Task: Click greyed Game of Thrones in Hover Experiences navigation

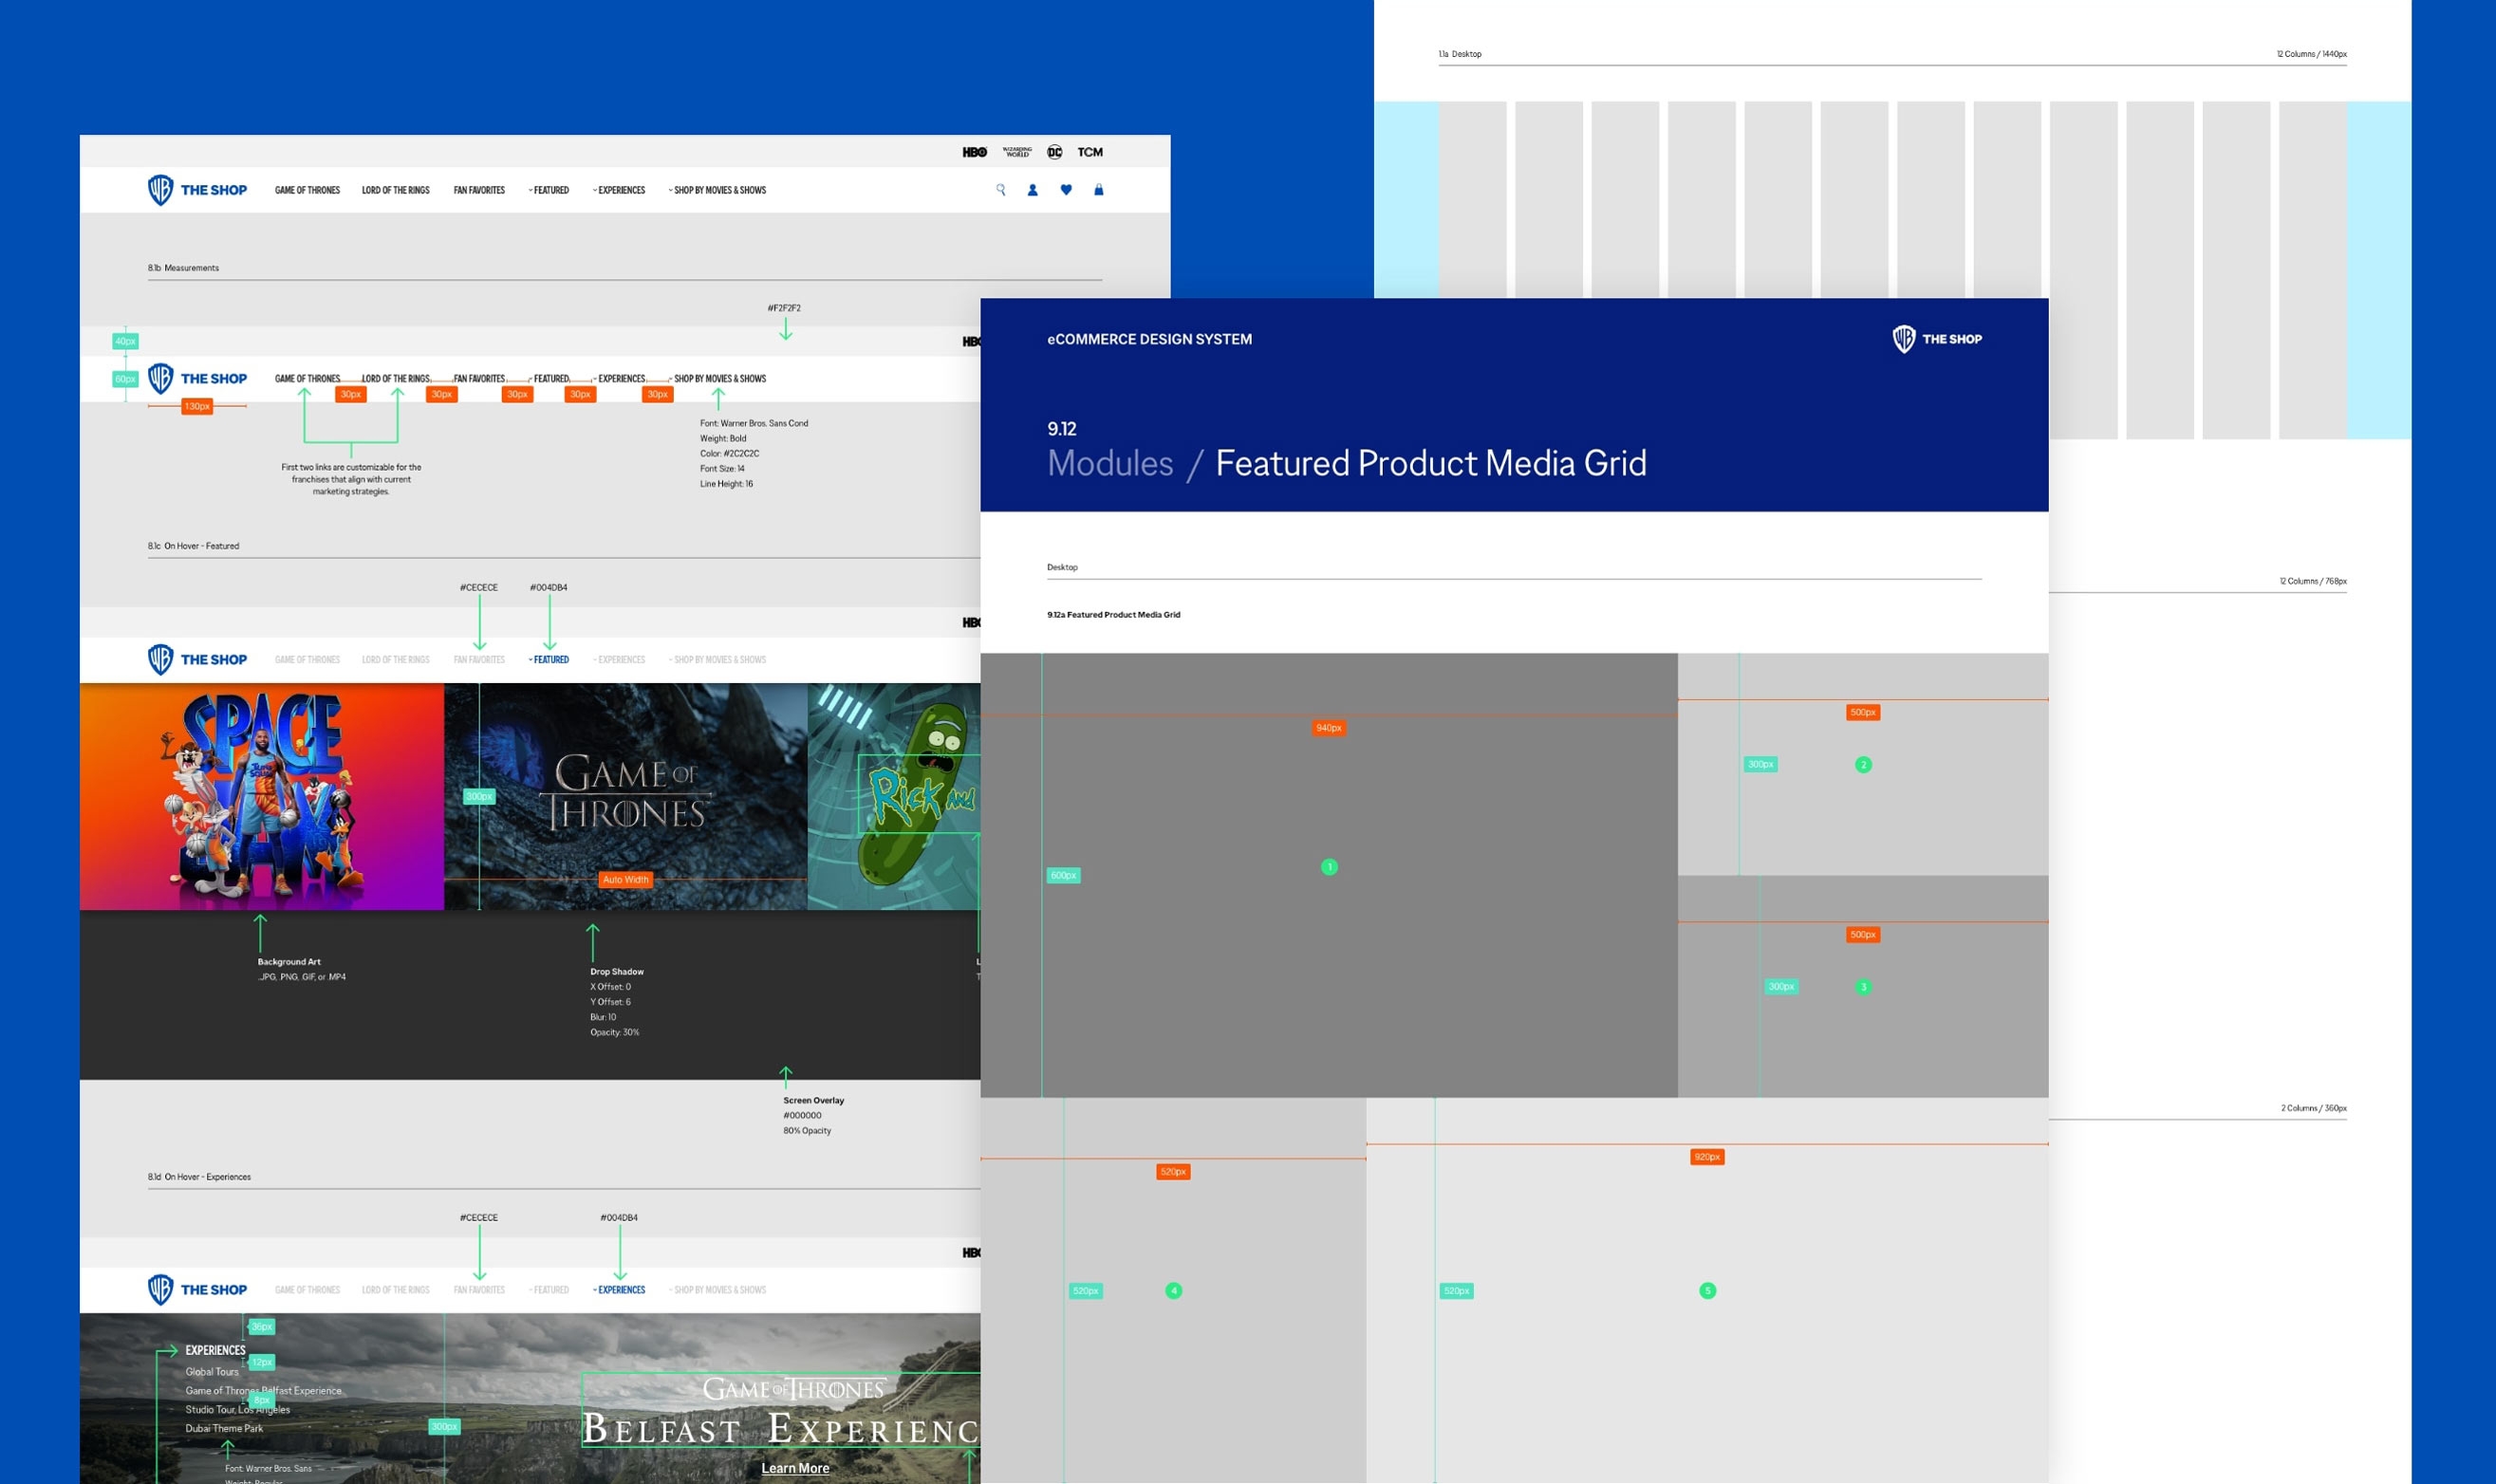Action: click(307, 1290)
